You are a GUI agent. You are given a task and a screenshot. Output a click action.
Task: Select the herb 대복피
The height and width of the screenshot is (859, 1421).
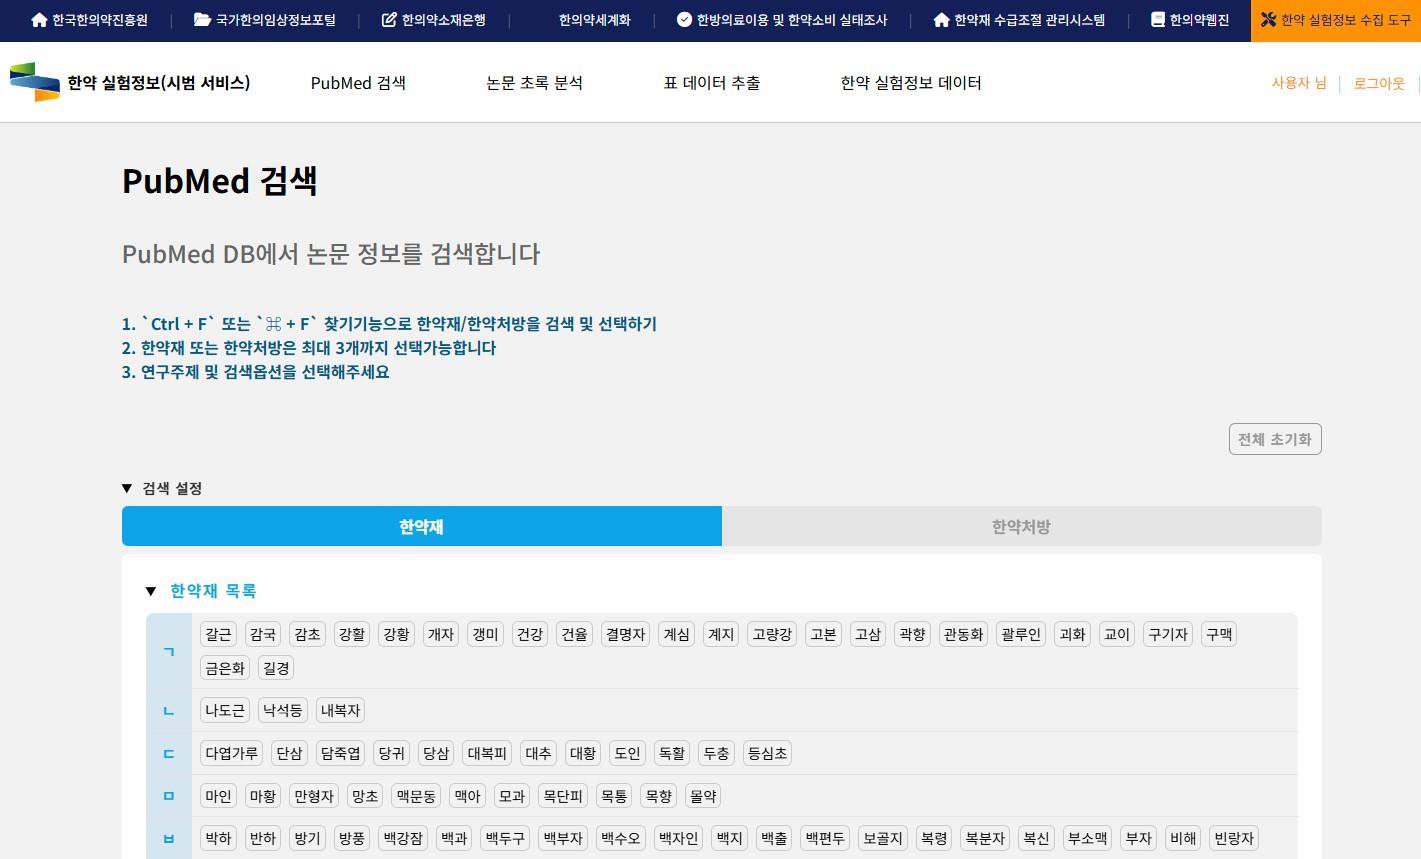[x=487, y=753]
